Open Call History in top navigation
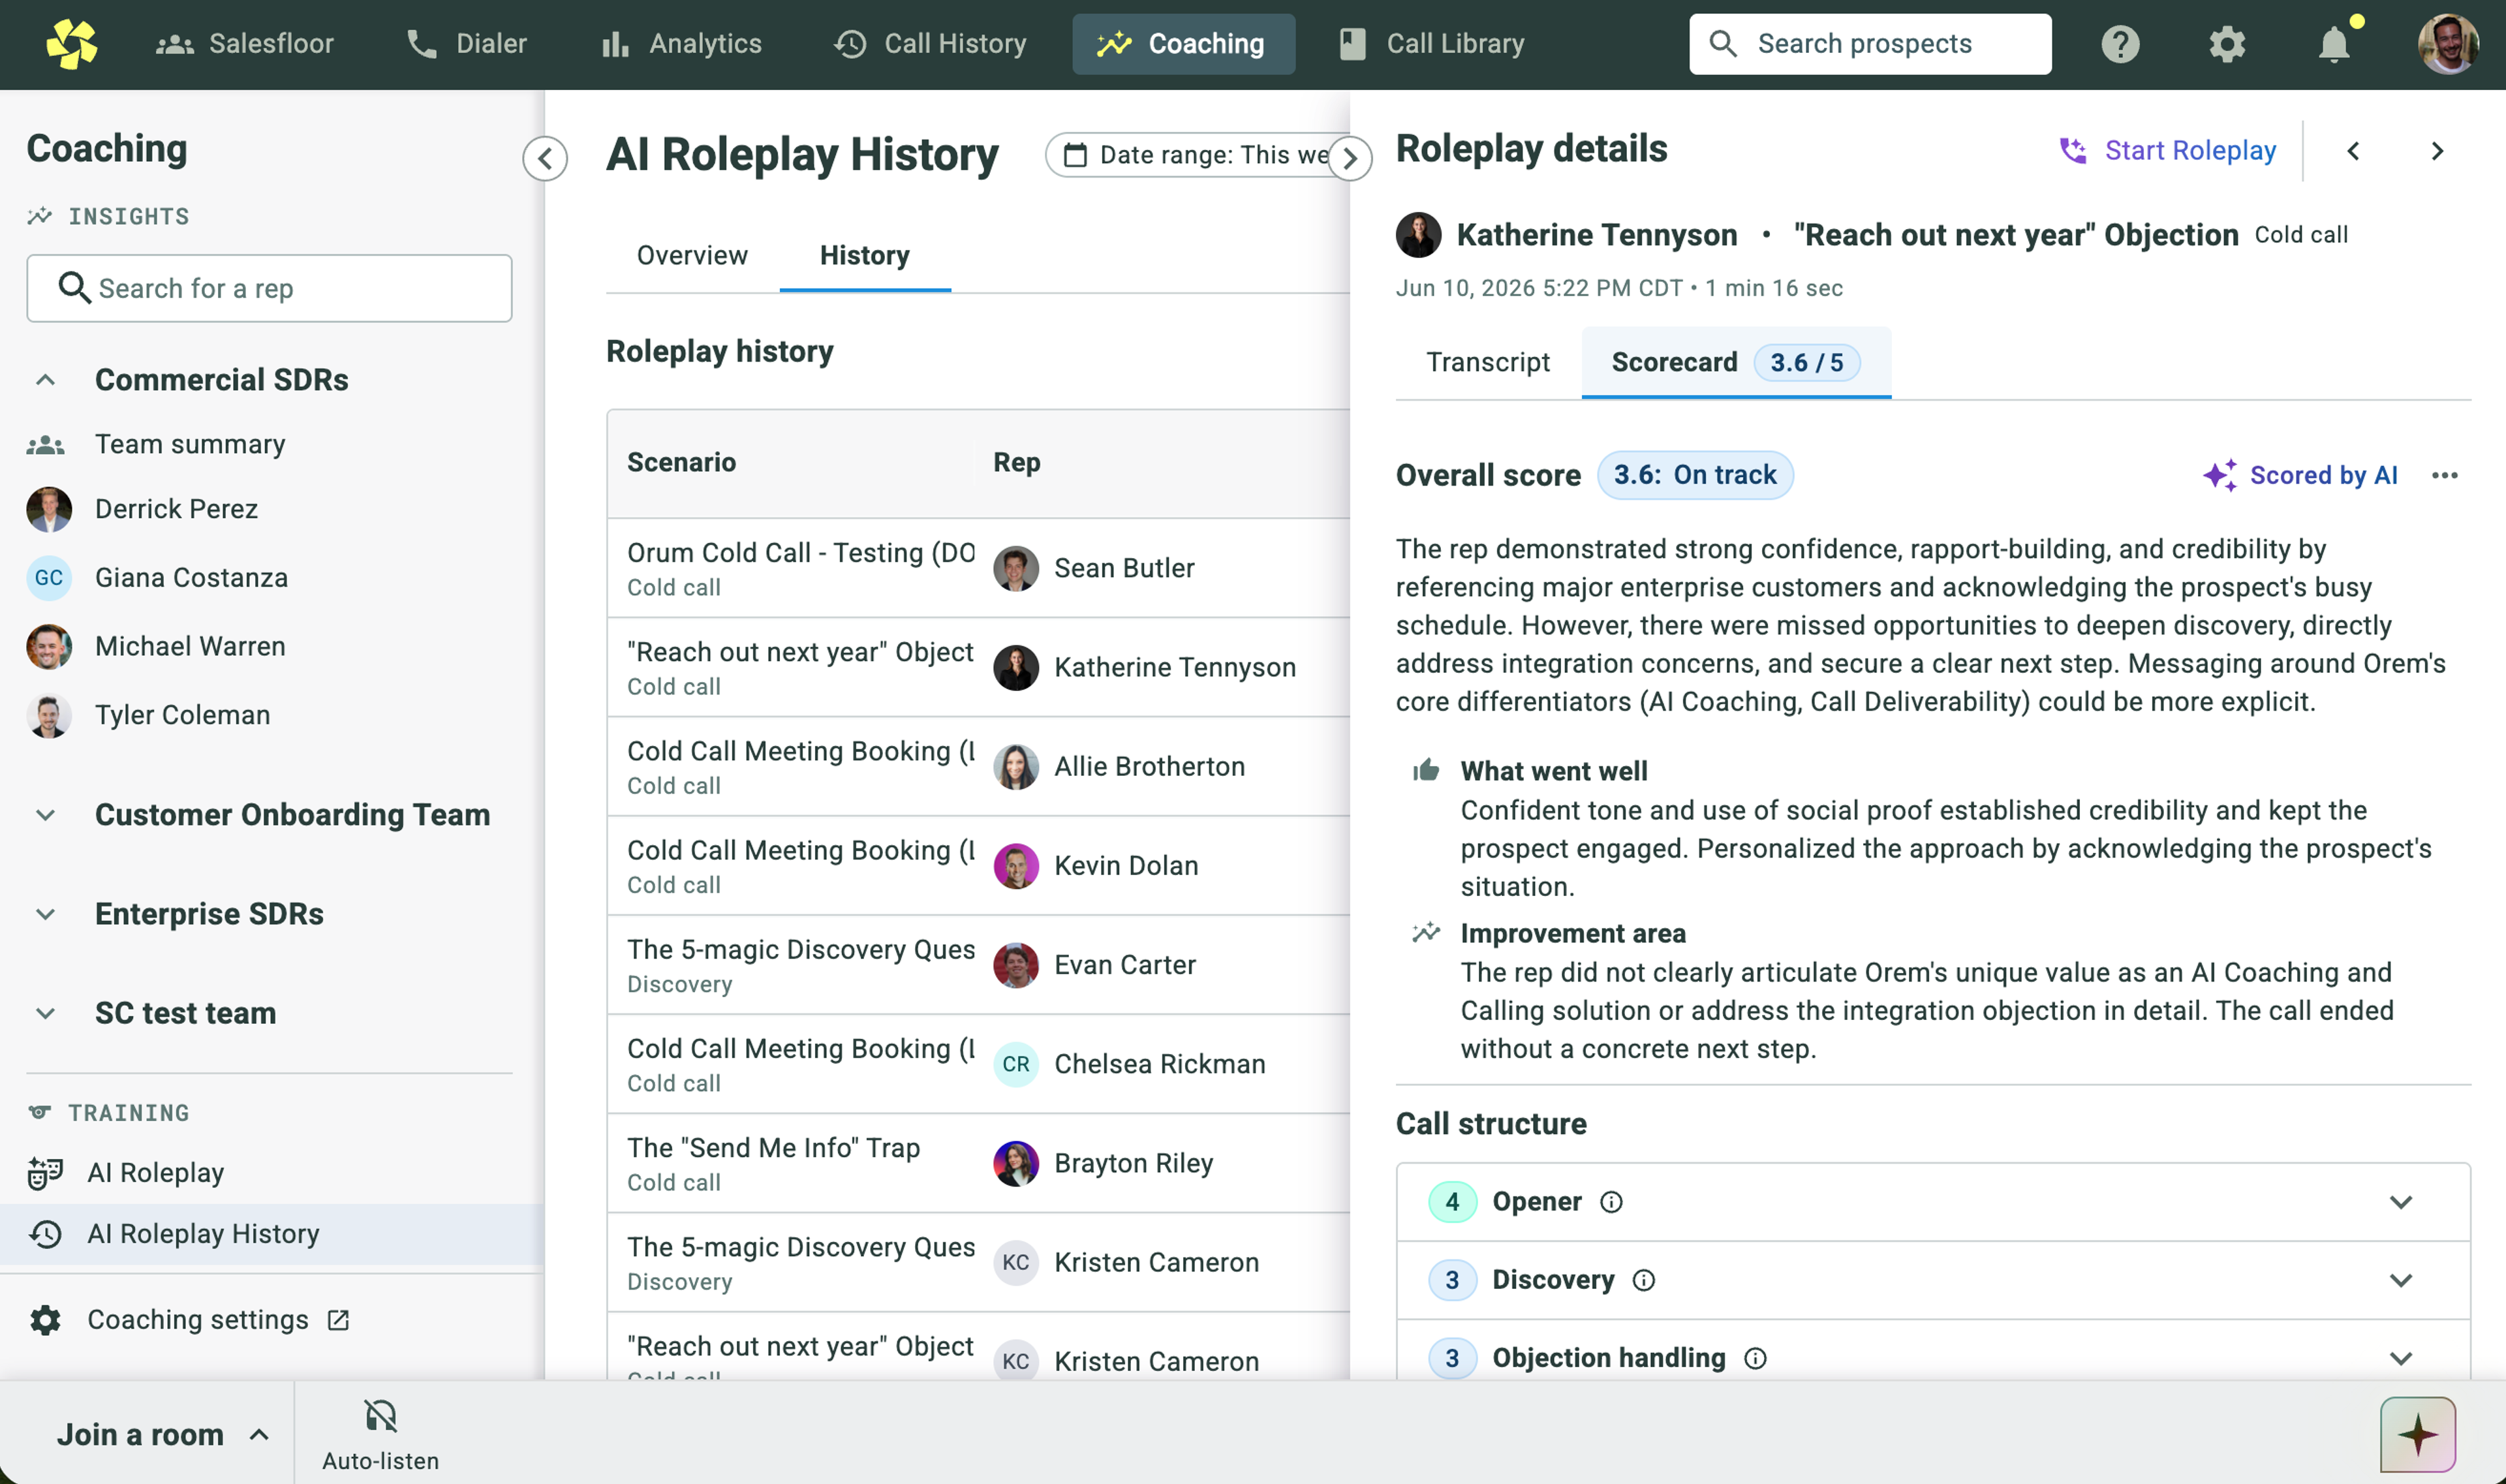 tap(930, 44)
